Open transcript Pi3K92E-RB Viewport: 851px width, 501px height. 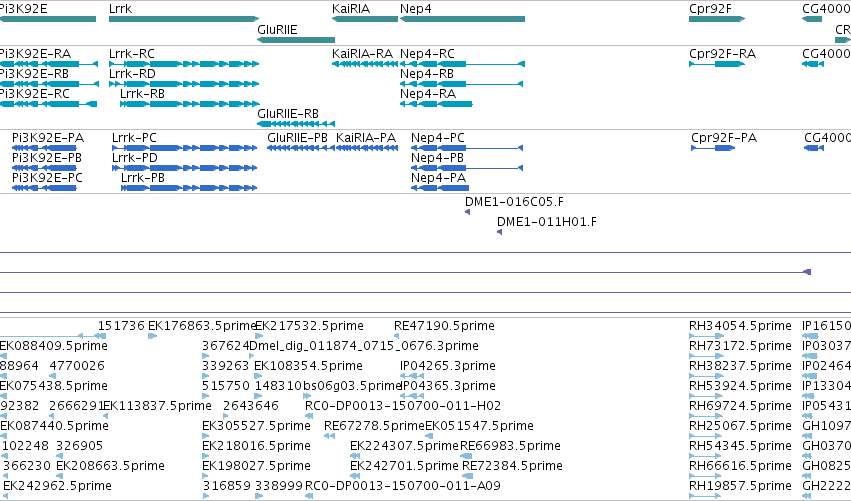click(x=48, y=84)
